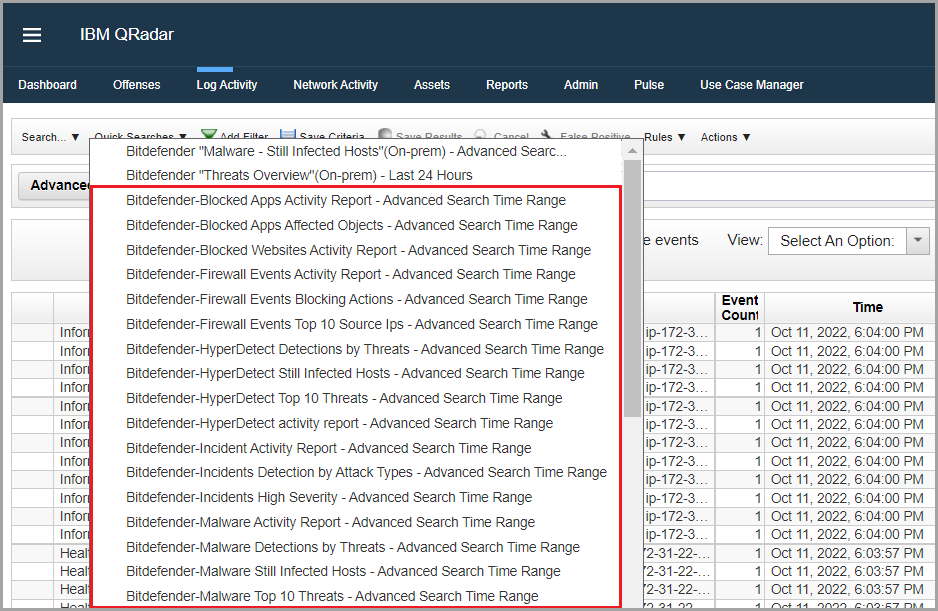The image size is (938, 611).
Task: Click the False Positive wrench icon
Action: click(547, 136)
